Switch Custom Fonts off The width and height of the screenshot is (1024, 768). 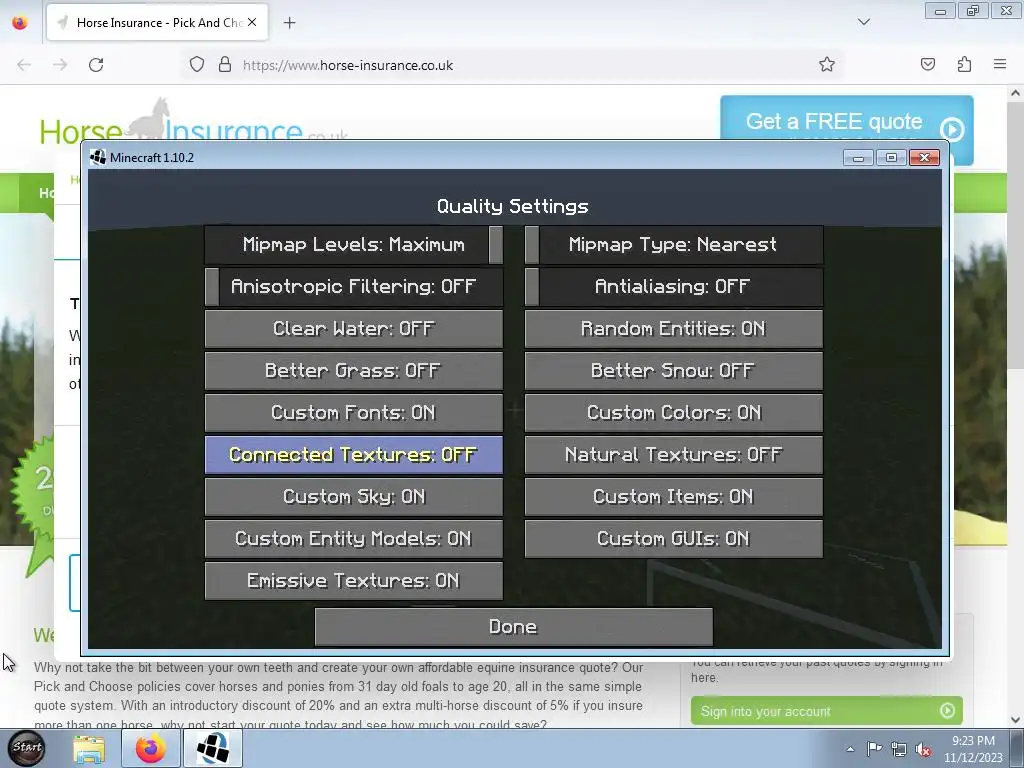353,413
